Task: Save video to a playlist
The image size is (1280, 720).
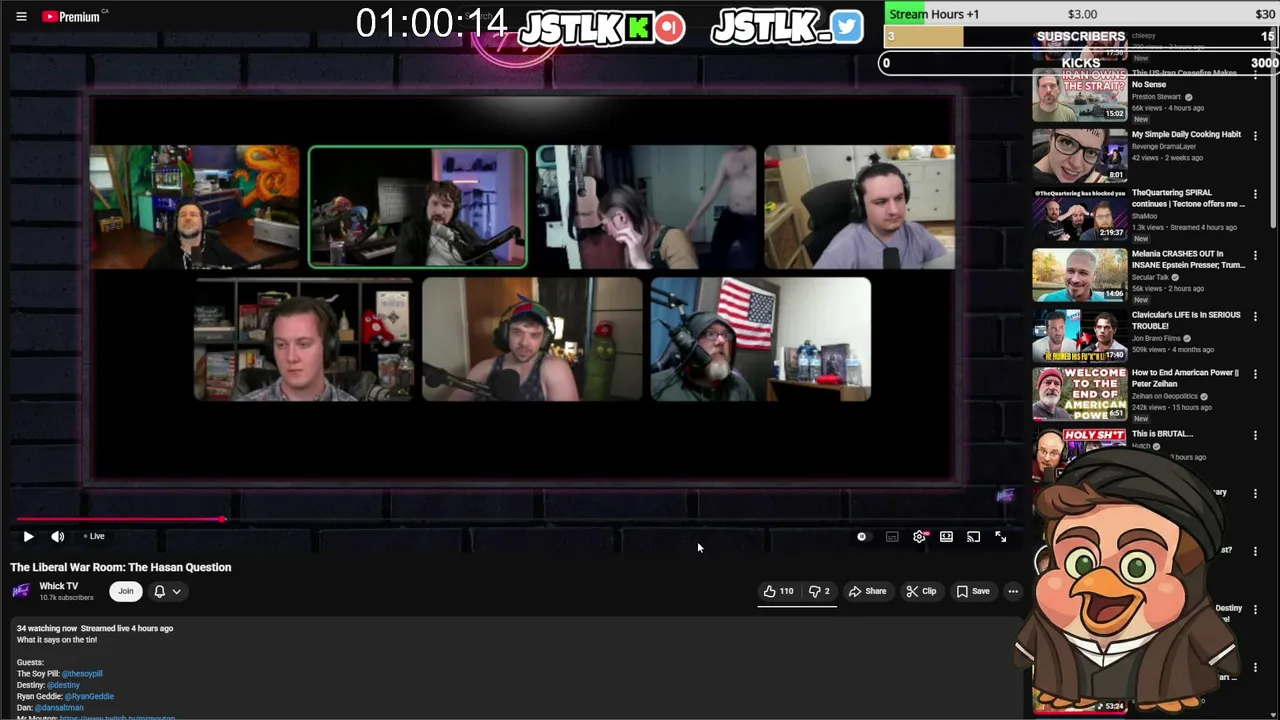Action: pos(973,591)
